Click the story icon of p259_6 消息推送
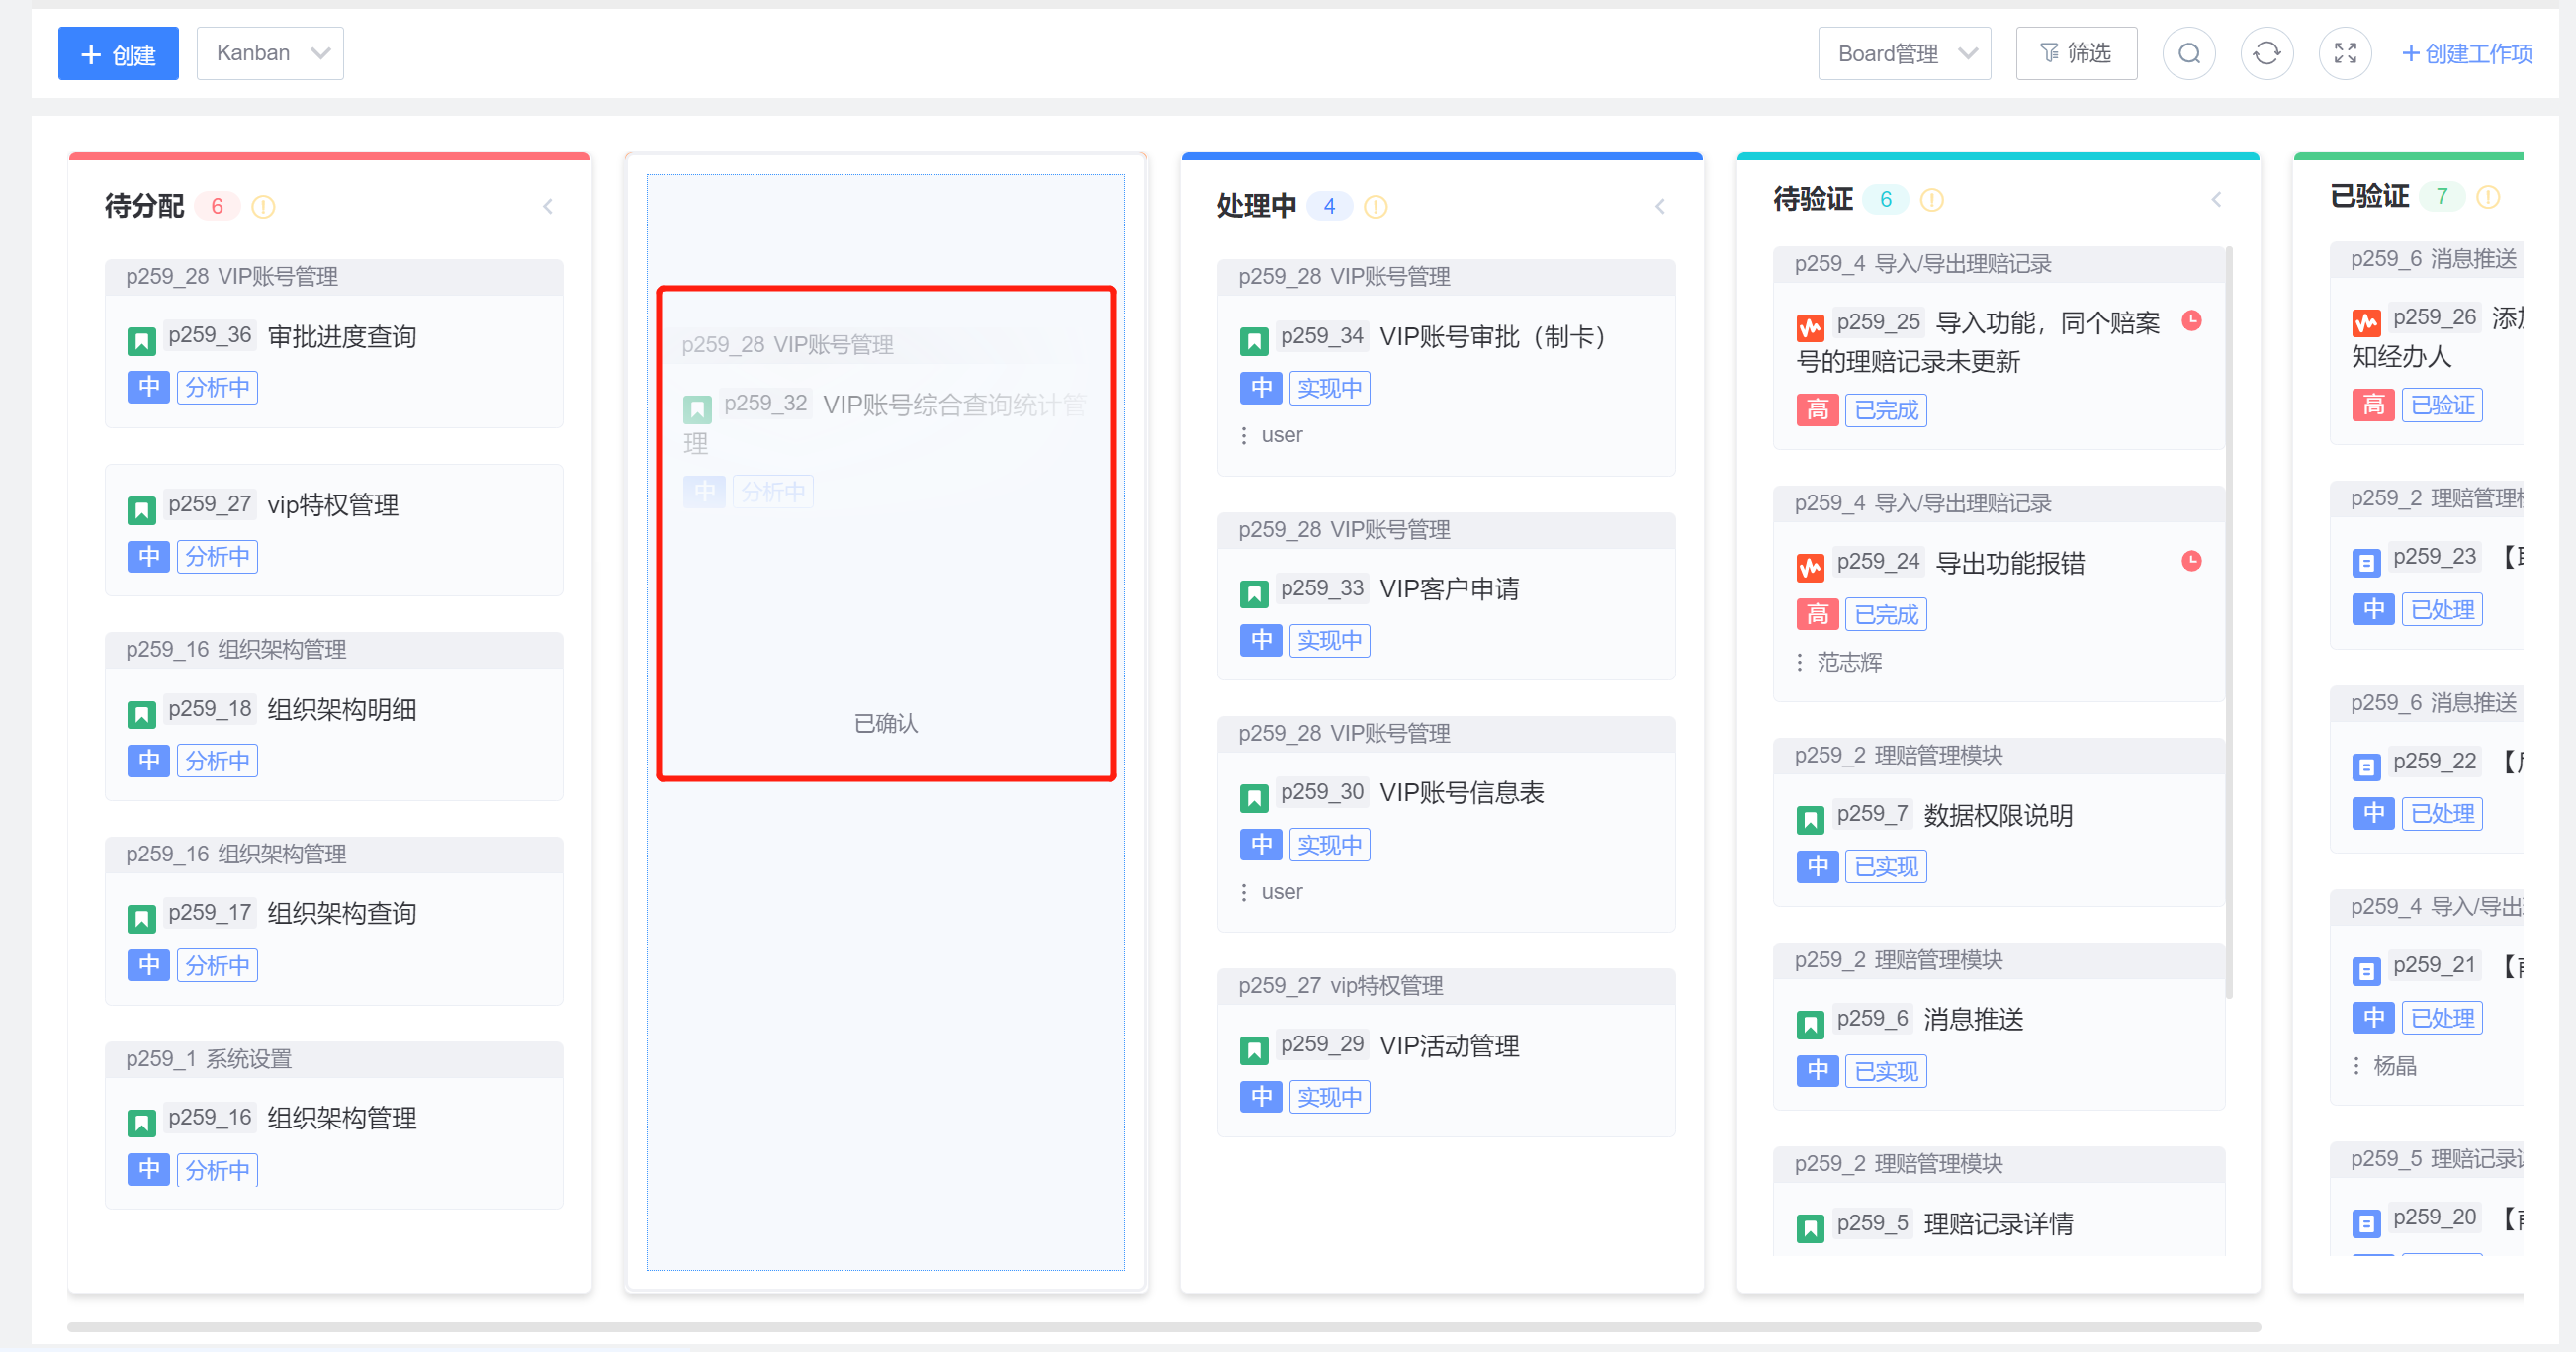Image resolution: width=2576 pixels, height=1352 pixels. [x=1810, y=1024]
